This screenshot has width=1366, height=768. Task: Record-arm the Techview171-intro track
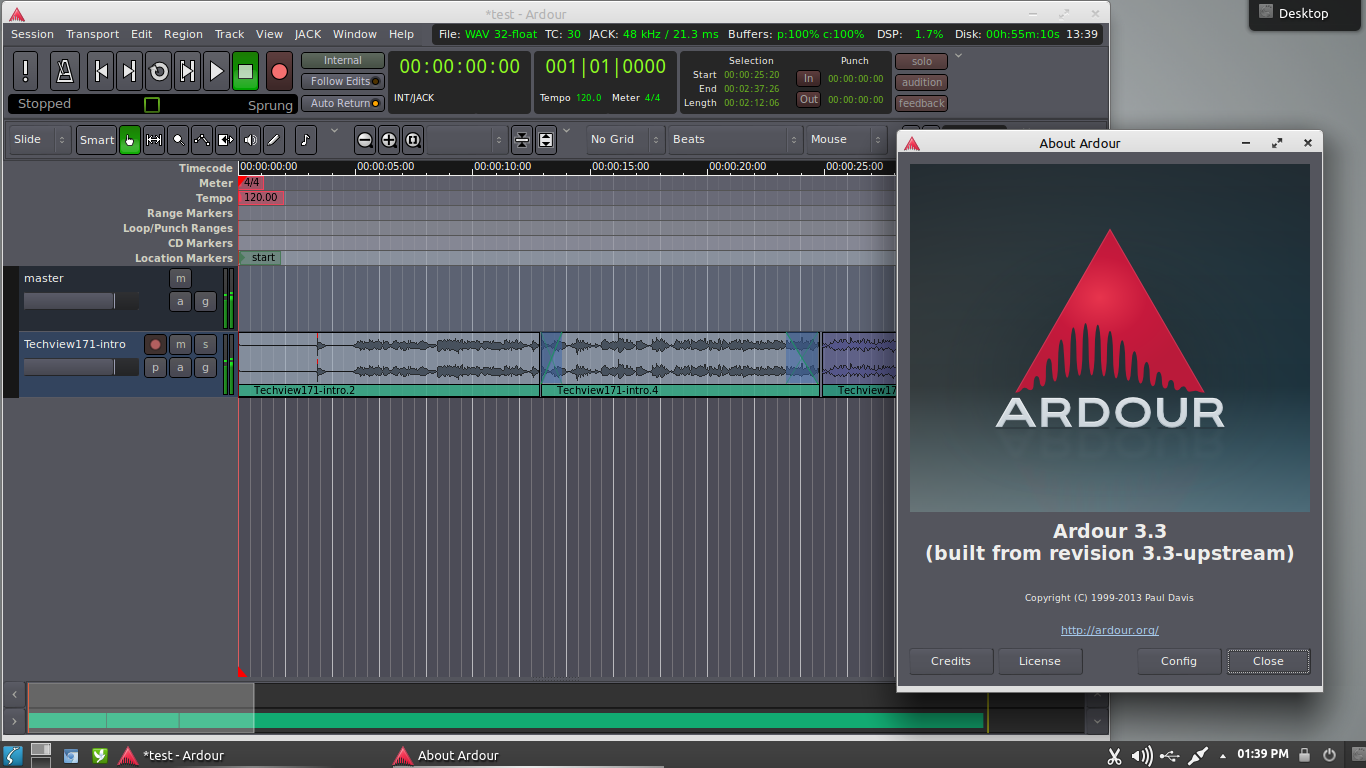click(155, 344)
